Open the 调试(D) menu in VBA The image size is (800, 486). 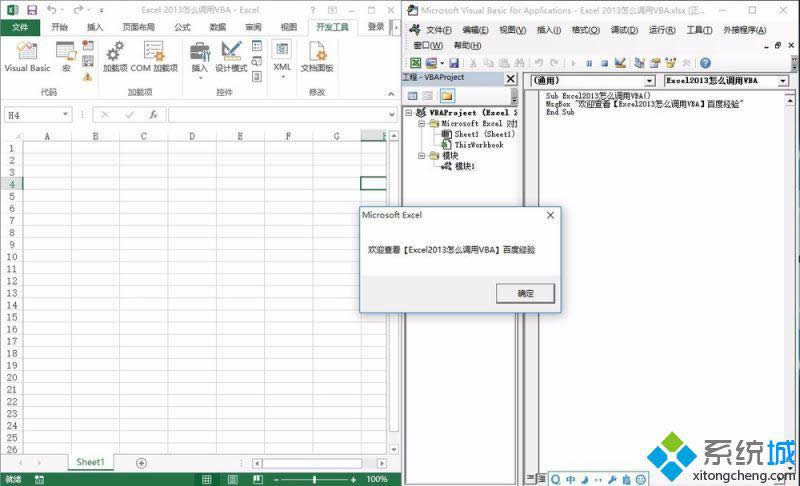point(625,30)
